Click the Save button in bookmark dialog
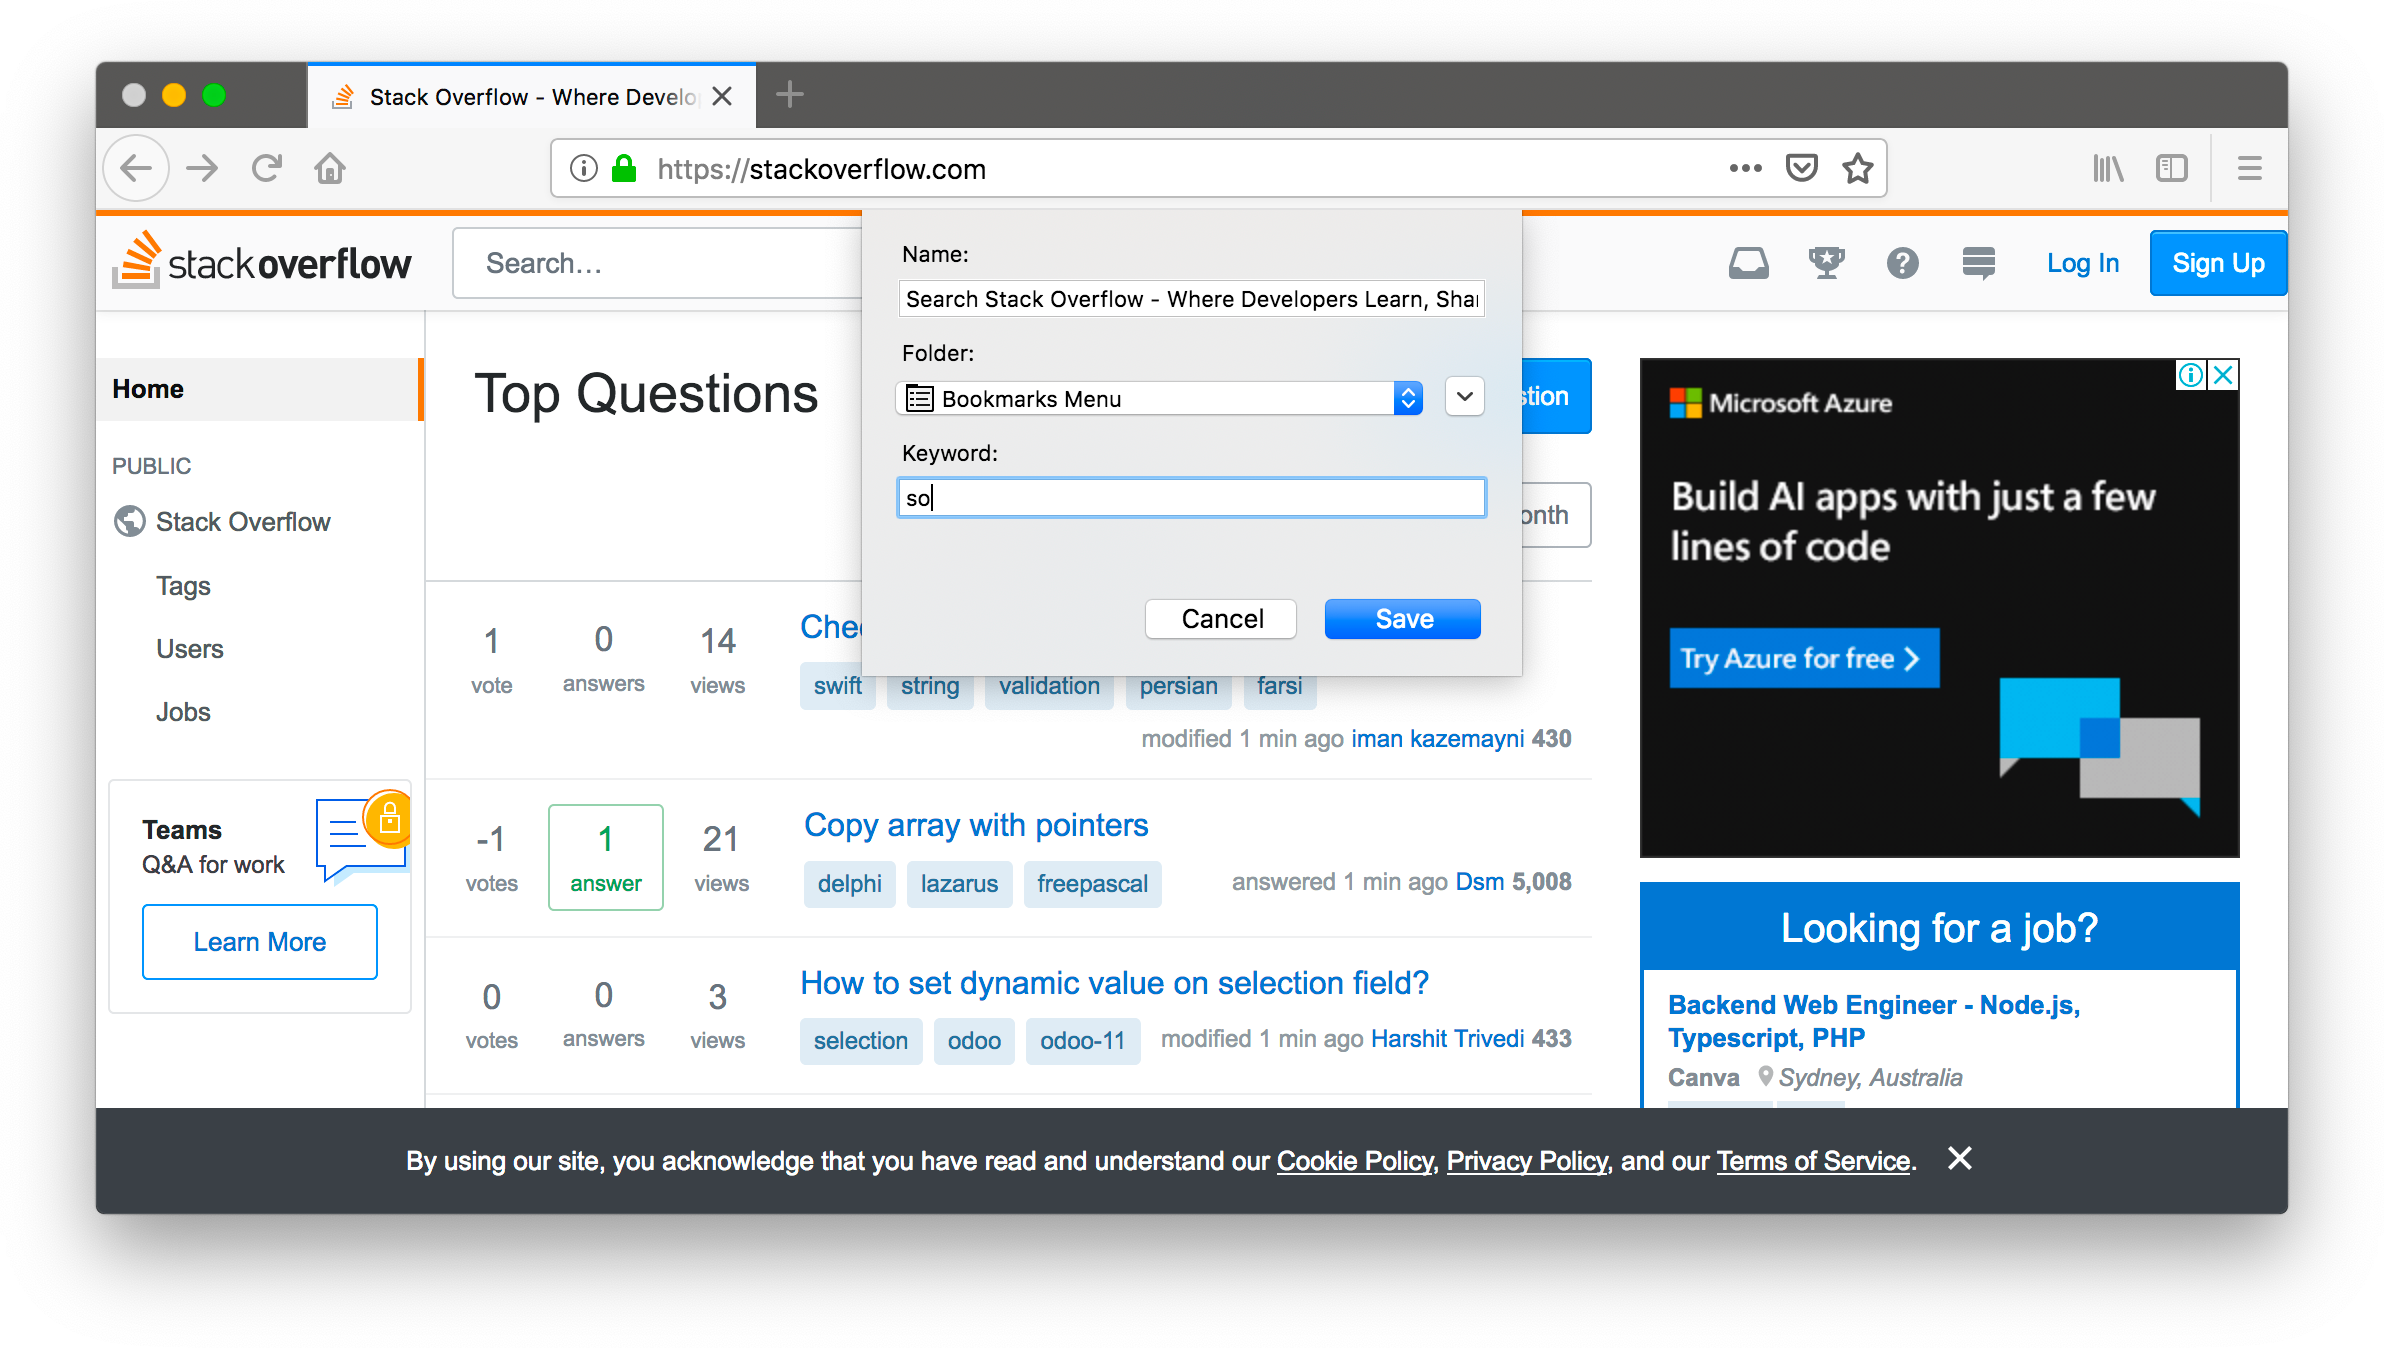 click(x=1402, y=619)
